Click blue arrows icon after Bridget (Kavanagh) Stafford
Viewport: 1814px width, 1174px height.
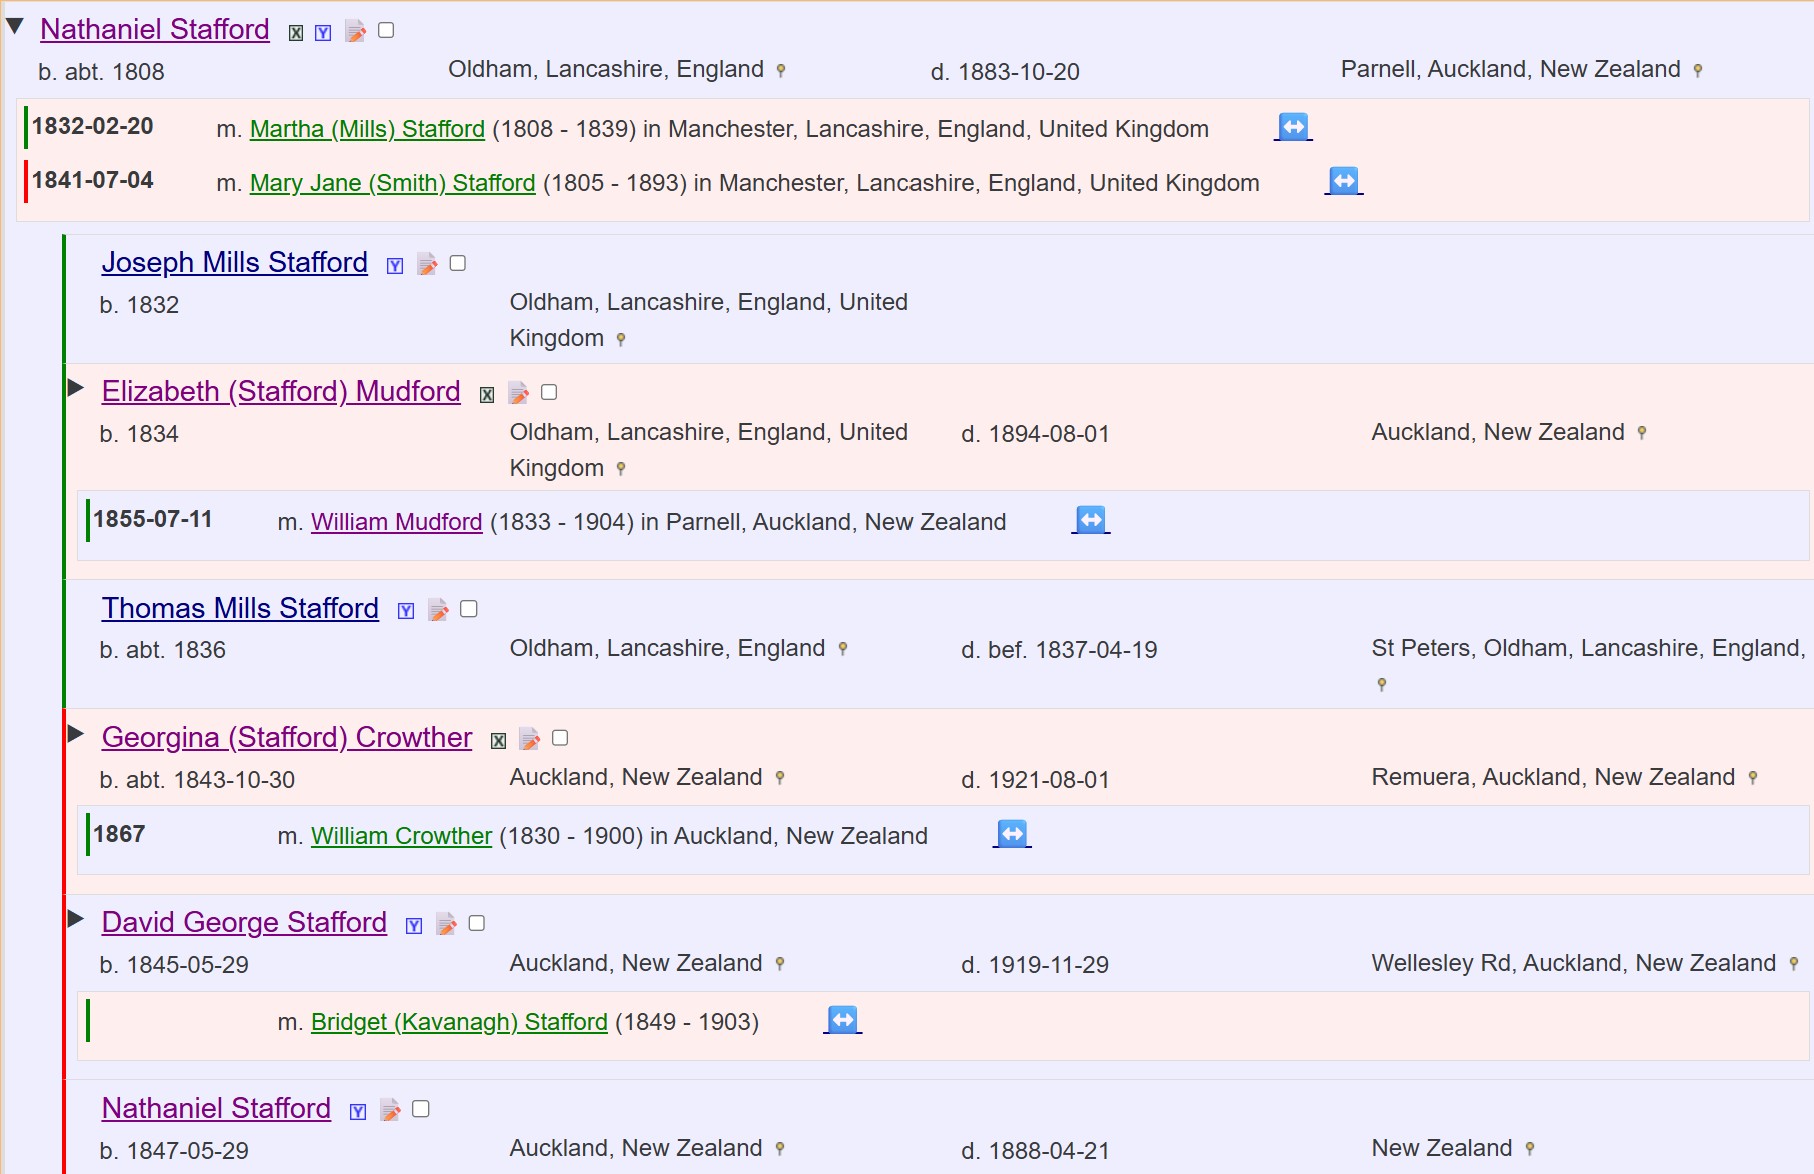pos(842,1020)
